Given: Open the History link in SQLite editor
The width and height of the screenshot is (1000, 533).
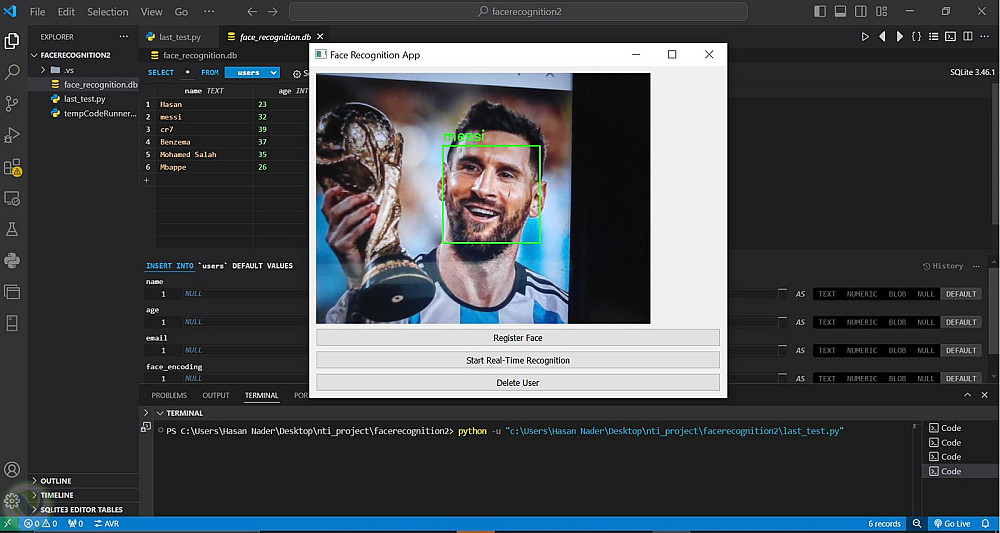Looking at the screenshot, I should pos(943,266).
